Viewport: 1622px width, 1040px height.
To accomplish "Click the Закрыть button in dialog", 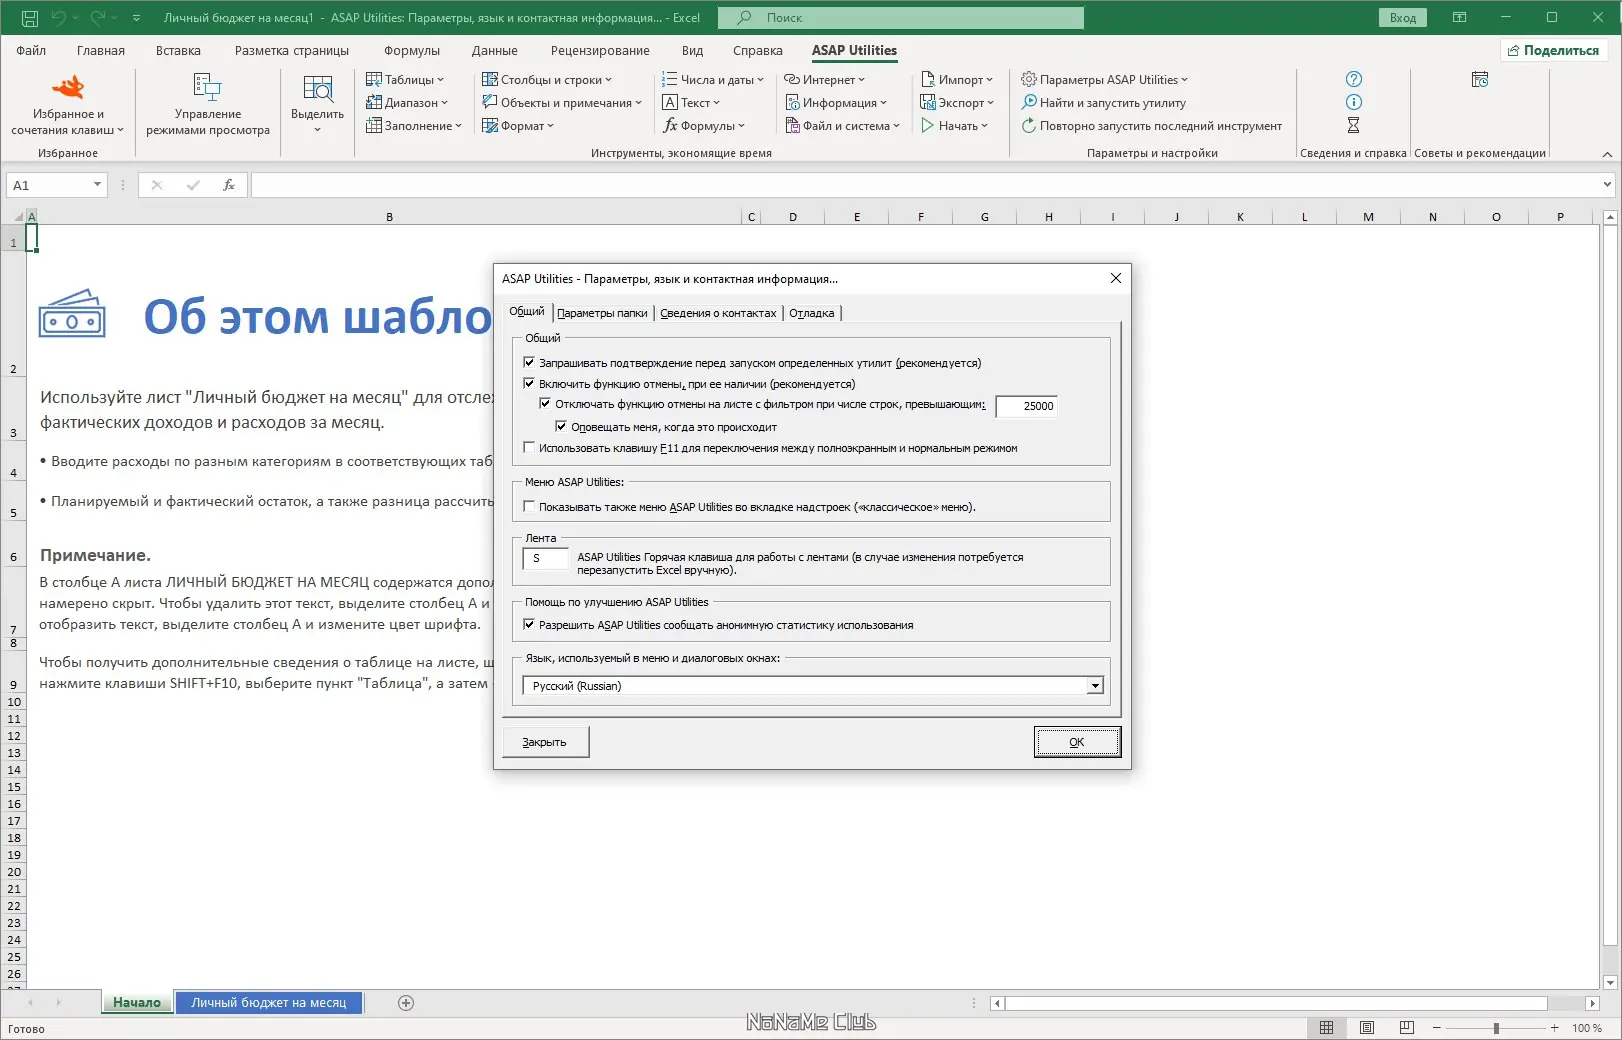I will [545, 742].
